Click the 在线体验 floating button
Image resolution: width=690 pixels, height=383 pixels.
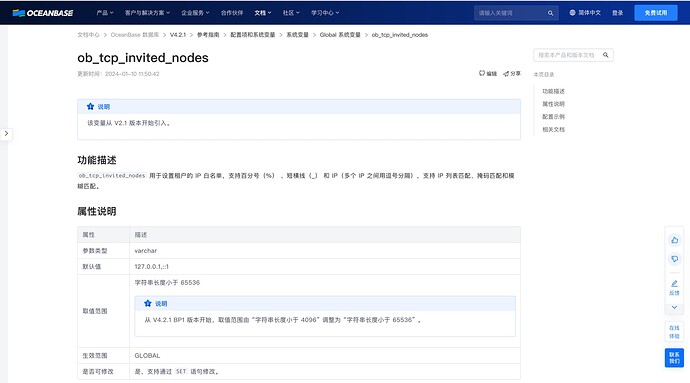(x=674, y=332)
